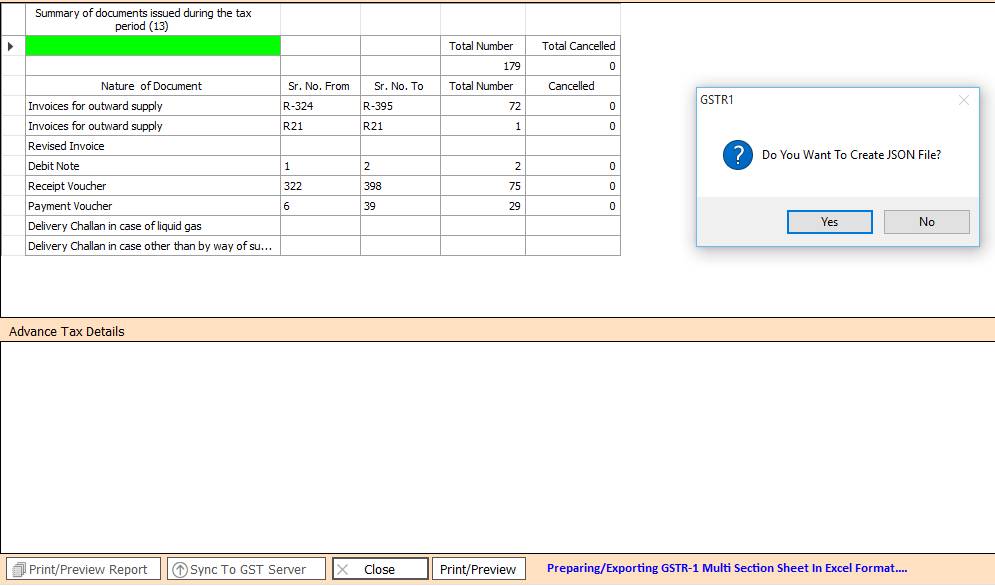
Task: Click the Nature of Document header
Action: pos(152,86)
